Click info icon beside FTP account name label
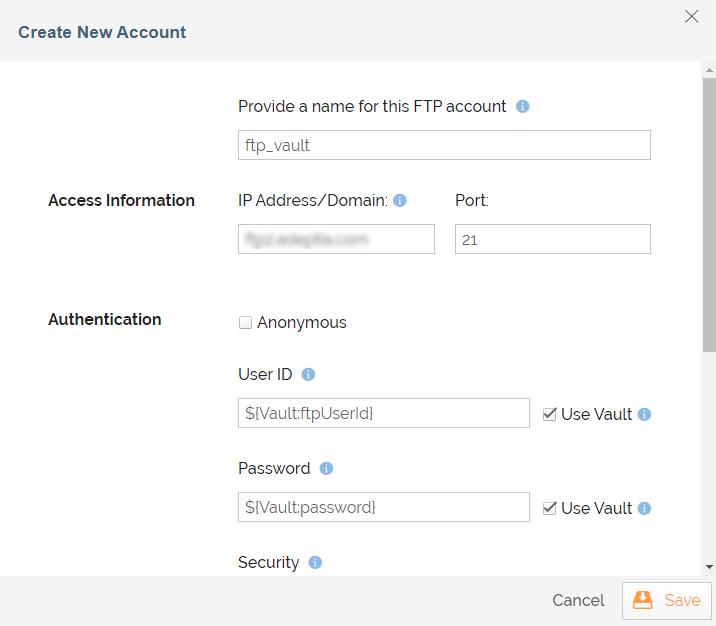 click(x=522, y=106)
